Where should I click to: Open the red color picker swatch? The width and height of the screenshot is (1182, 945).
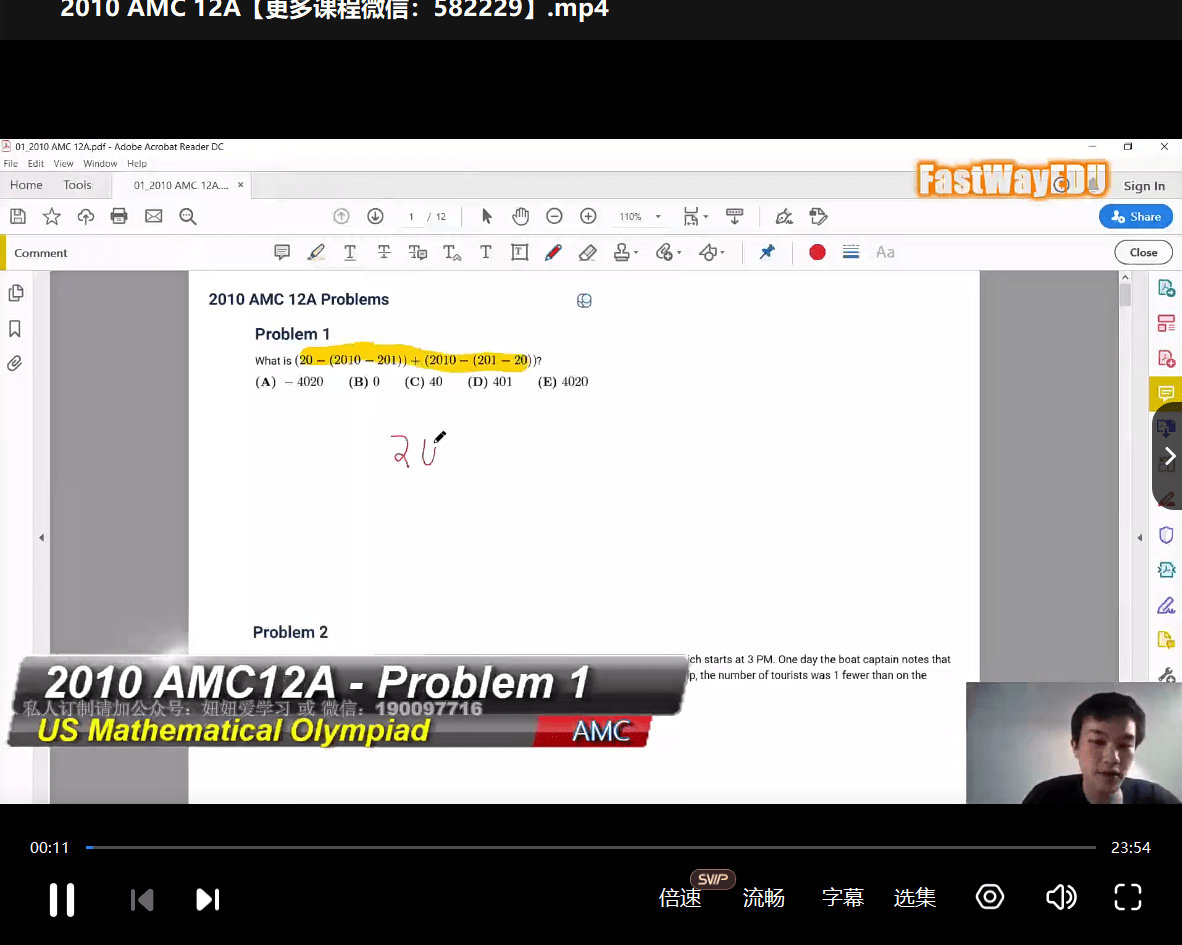(x=817, y=252)
